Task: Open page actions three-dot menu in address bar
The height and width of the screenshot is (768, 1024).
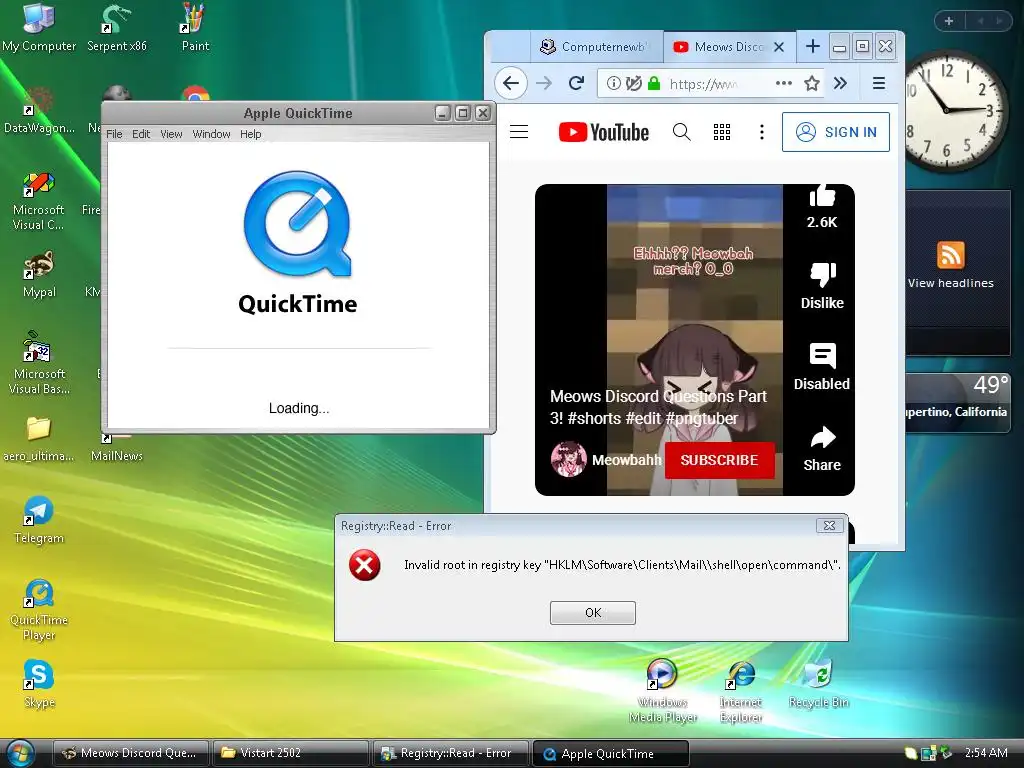Action: (x=784, y=83)
